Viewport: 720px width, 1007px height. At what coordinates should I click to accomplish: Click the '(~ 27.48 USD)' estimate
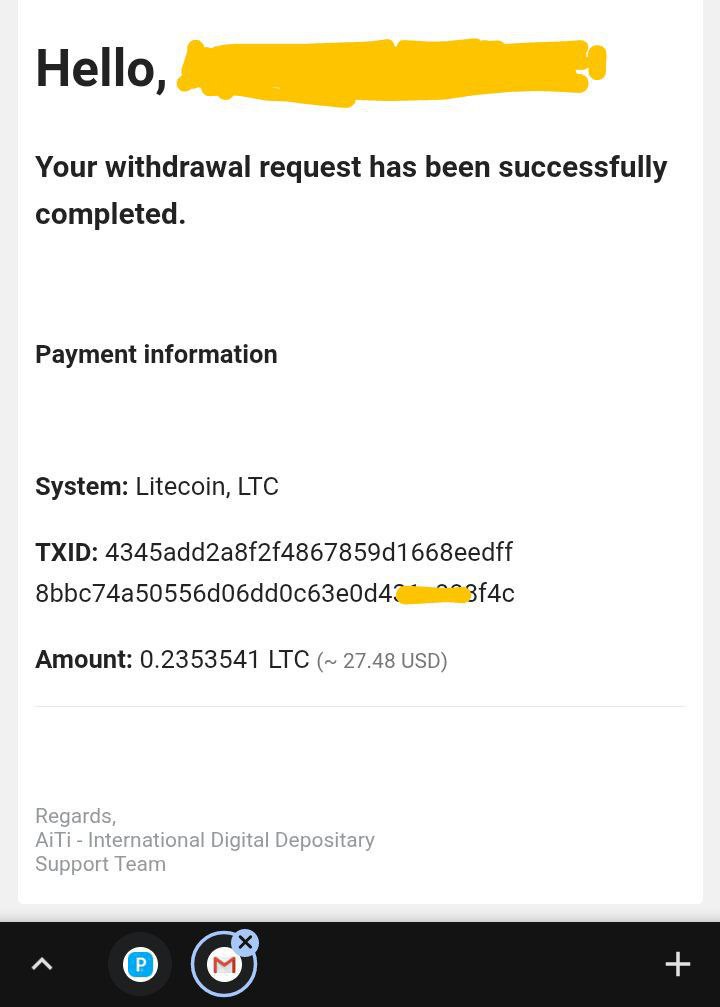pyautogui.click(x=382, y=661)
